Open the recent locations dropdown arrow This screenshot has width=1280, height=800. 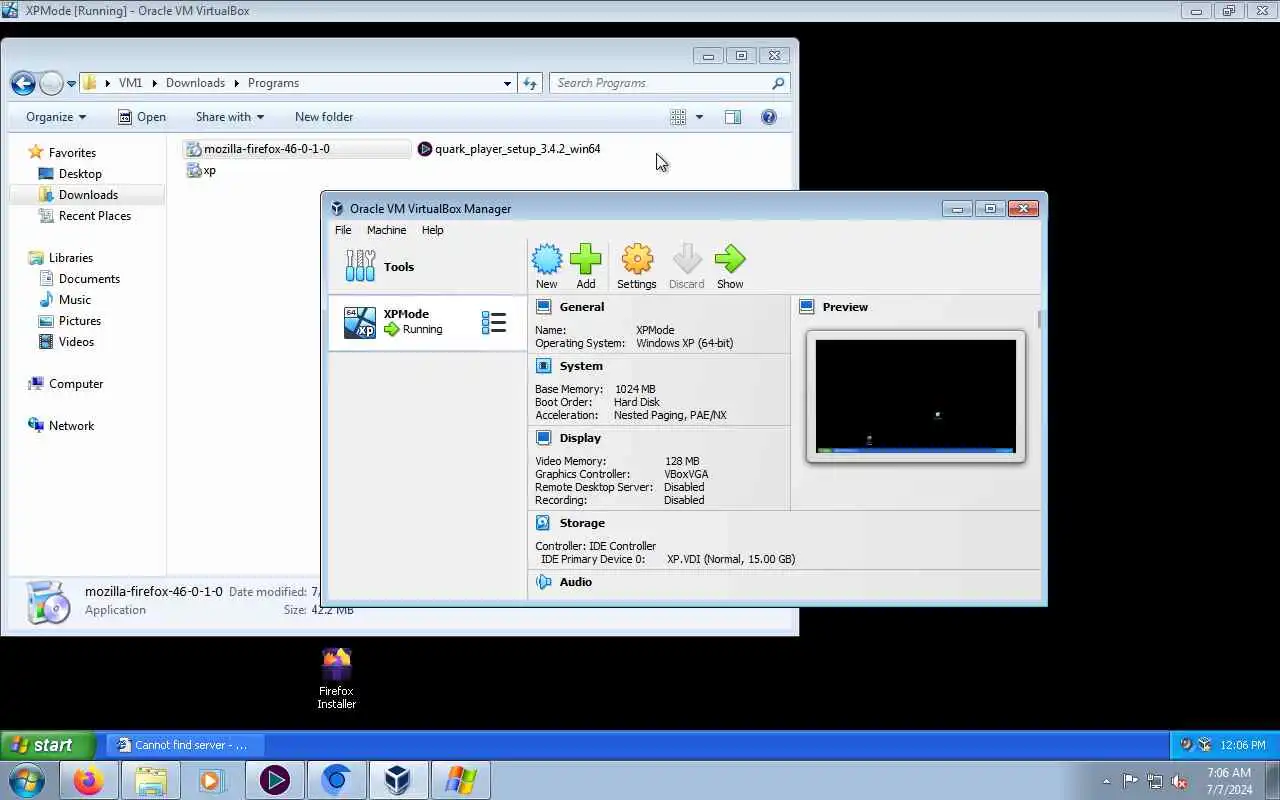[x=71, y=84]
